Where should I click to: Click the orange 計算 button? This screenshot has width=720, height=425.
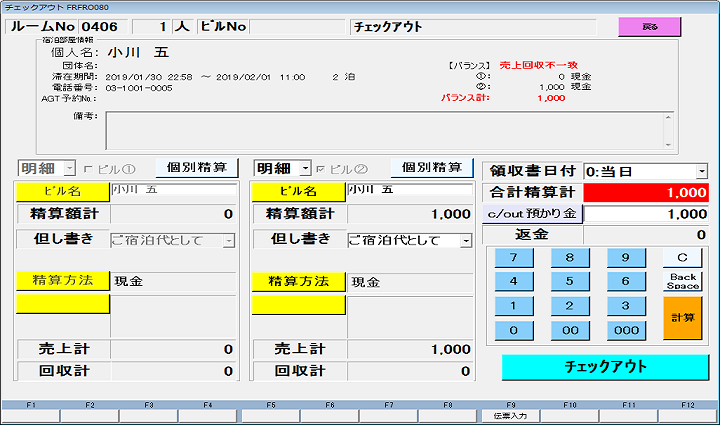682,318
